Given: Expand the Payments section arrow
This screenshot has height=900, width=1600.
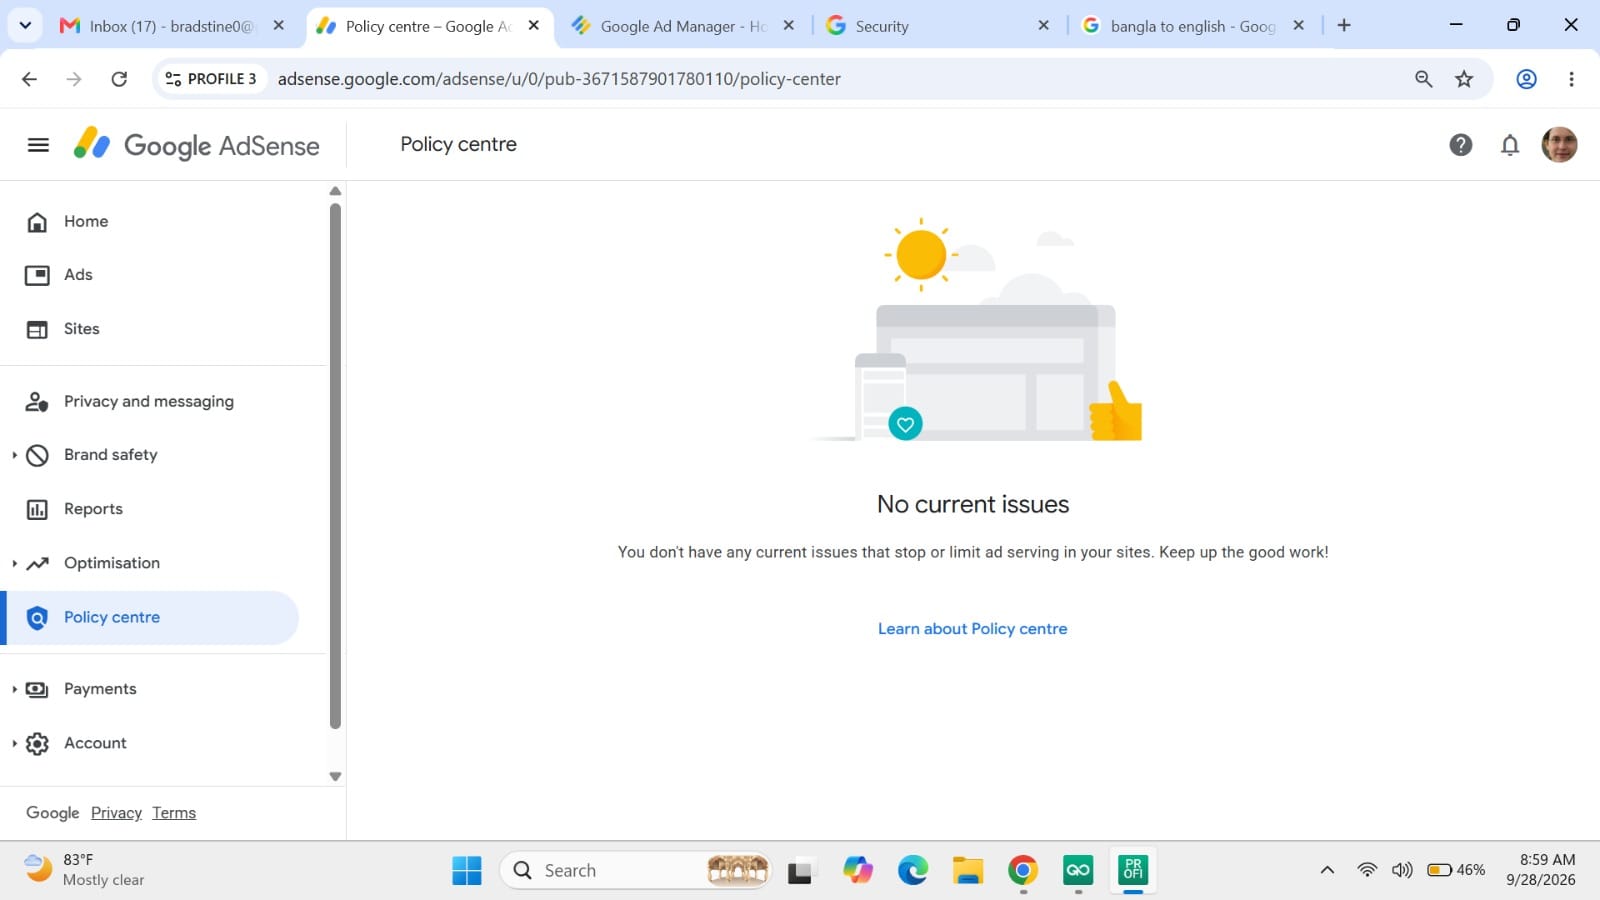Looking at the screenshot, I should [x=14, y=689].
